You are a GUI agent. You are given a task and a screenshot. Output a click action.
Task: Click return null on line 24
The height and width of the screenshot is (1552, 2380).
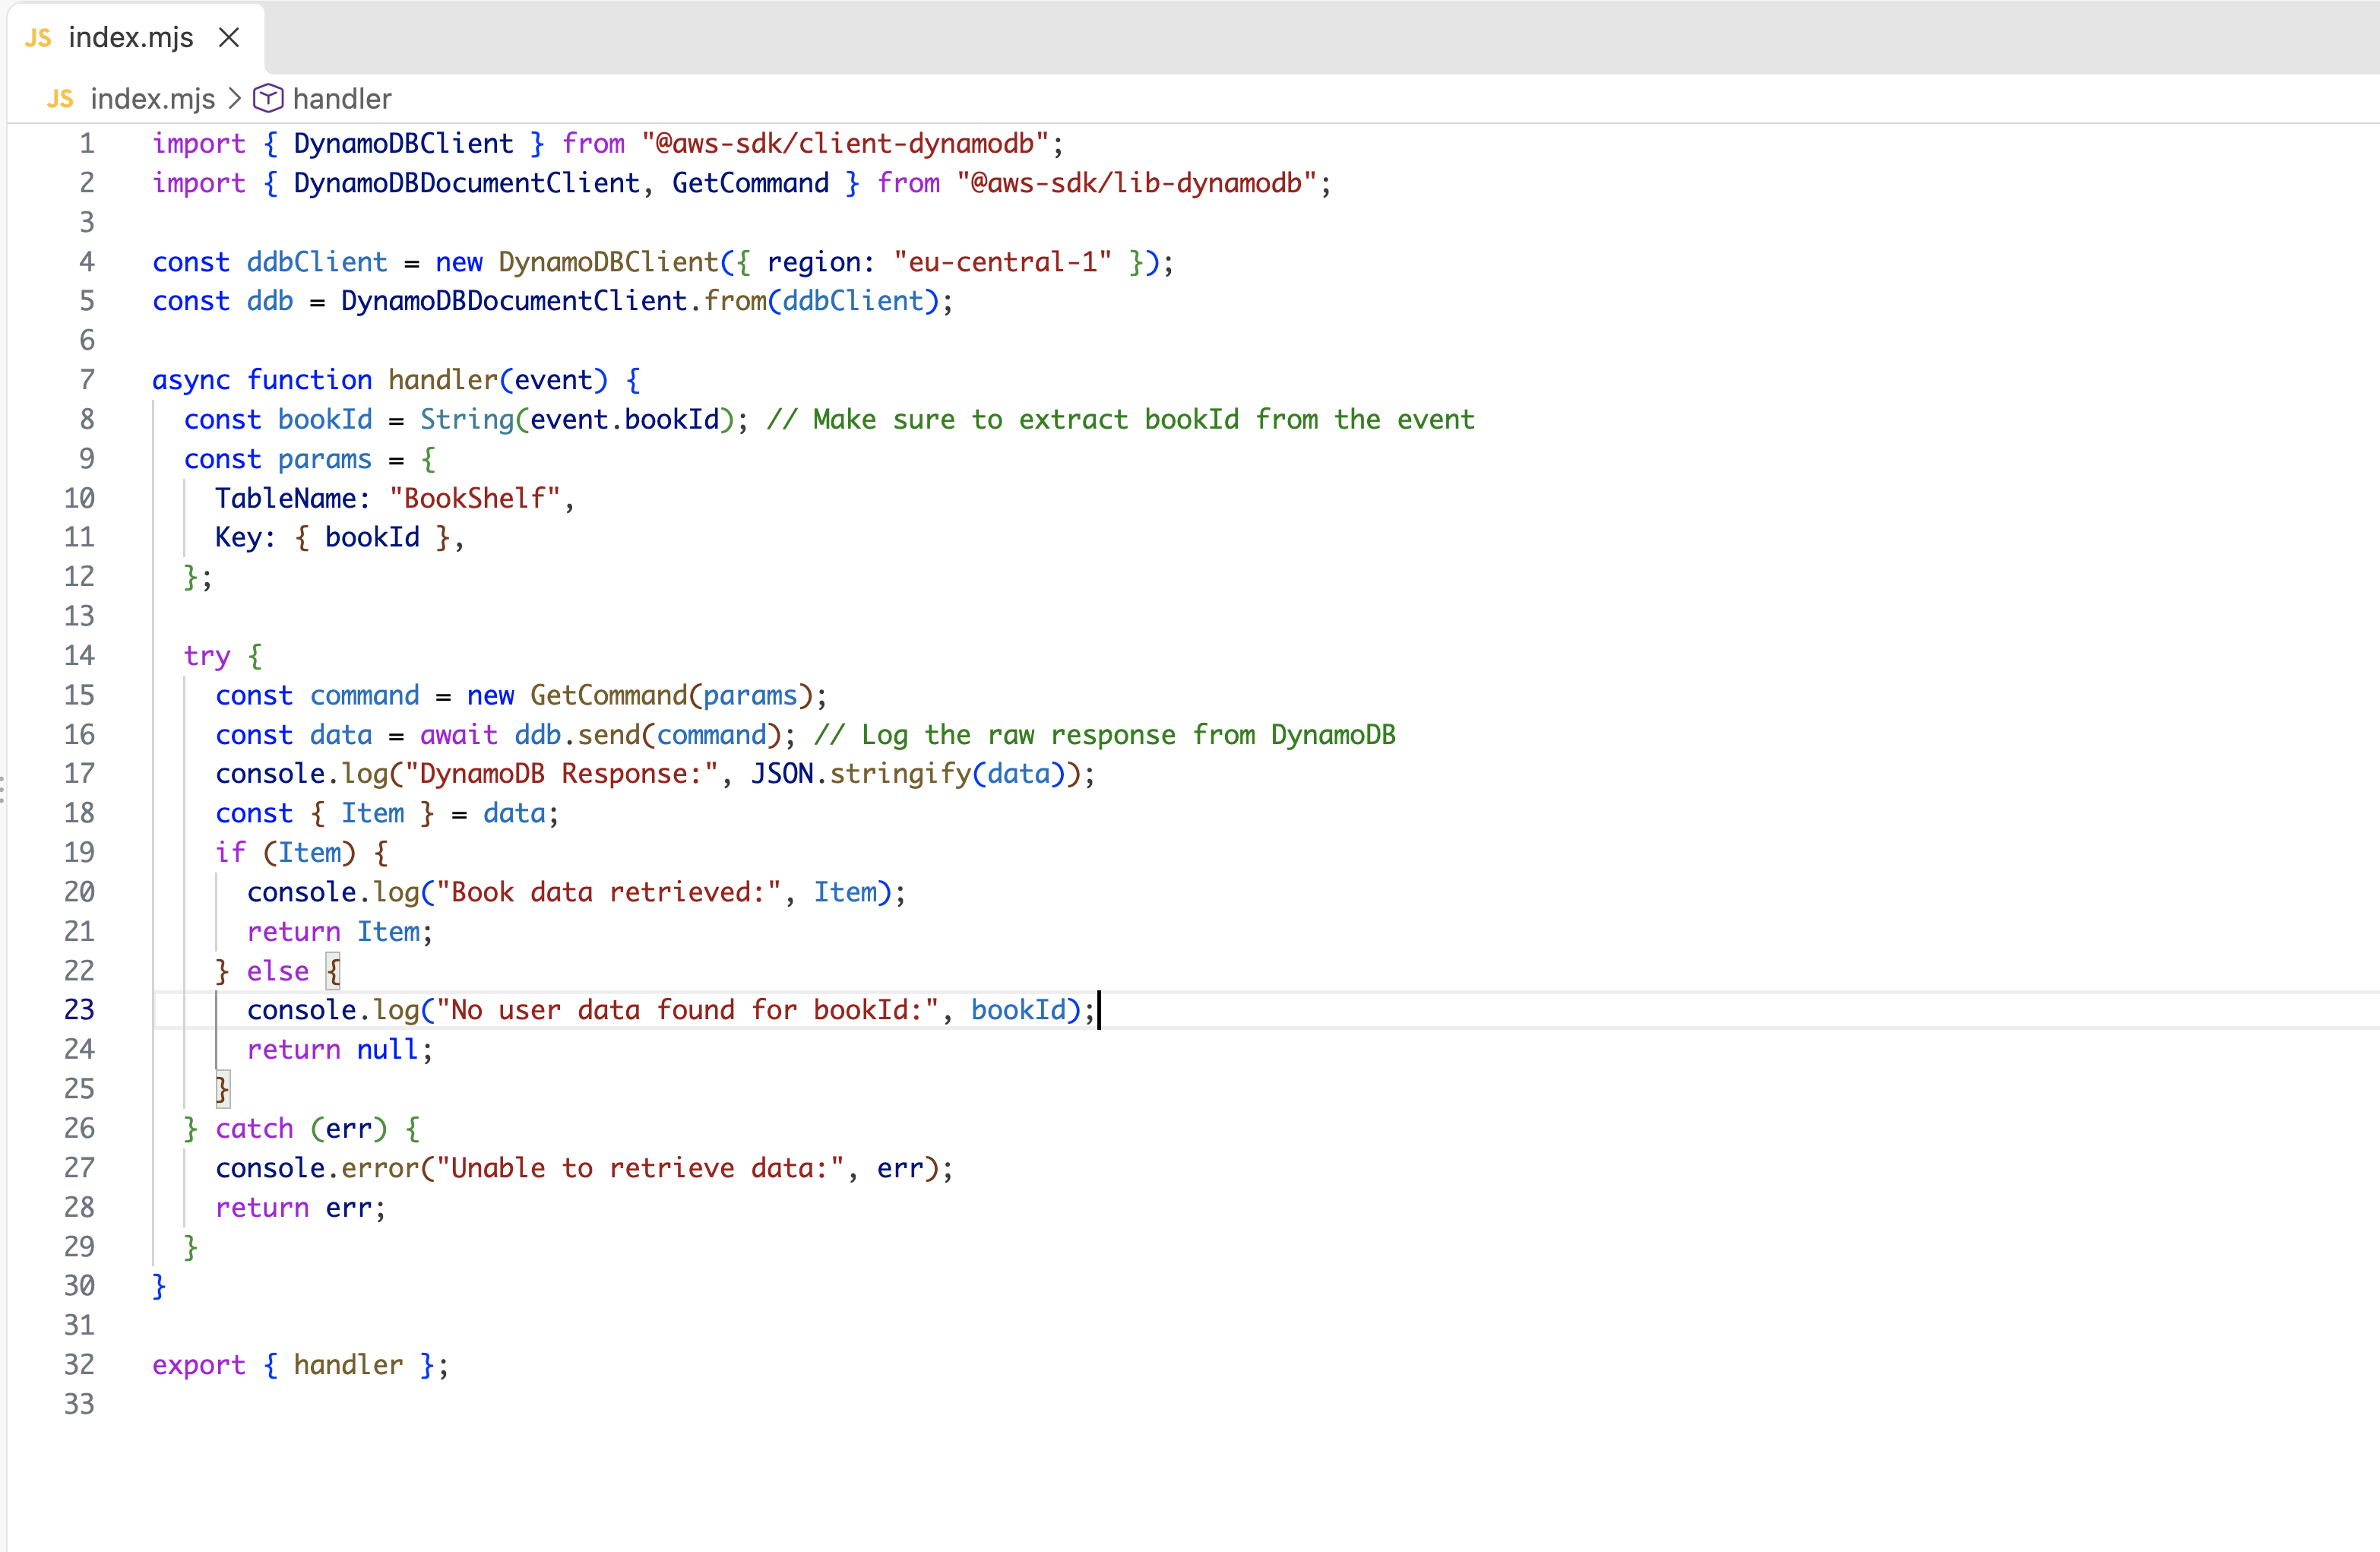[x=333, y=1050]
